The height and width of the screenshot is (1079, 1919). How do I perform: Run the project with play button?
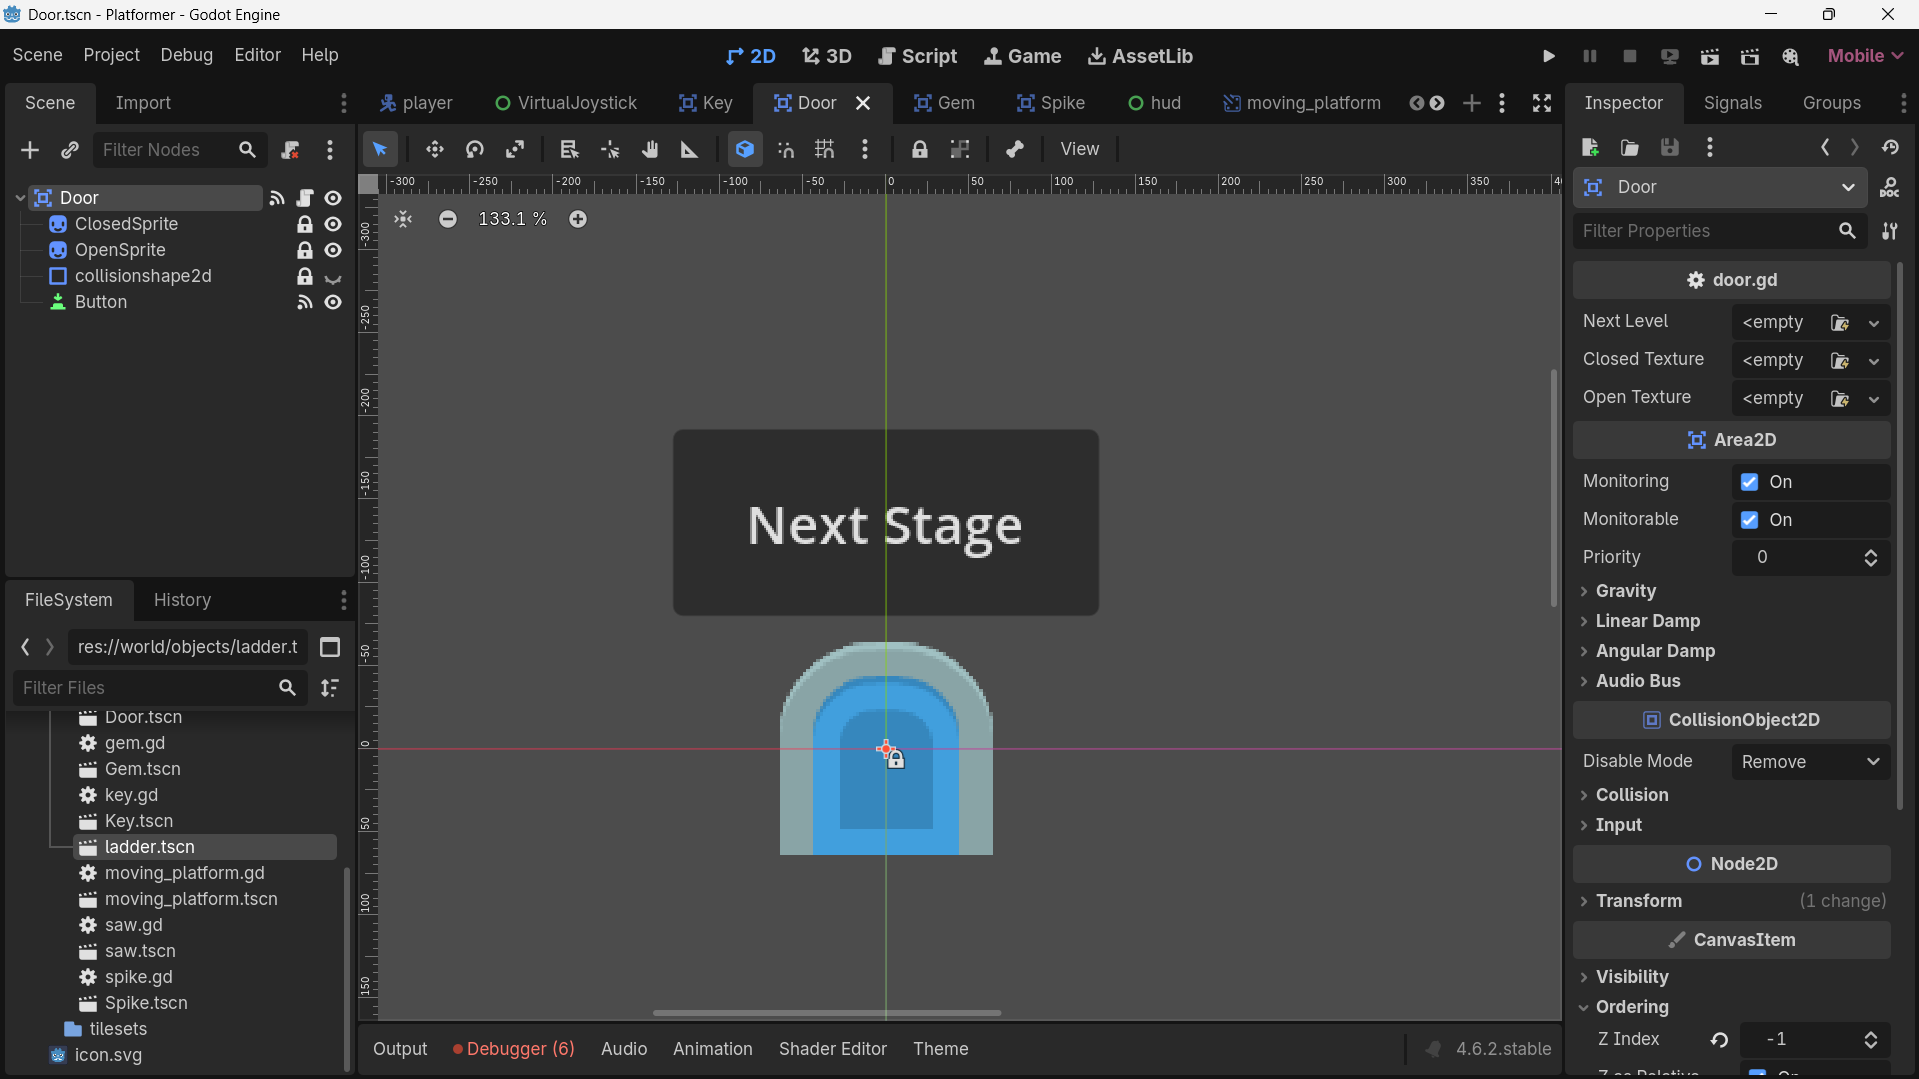pyautogui.click(x=1548, y=56)
